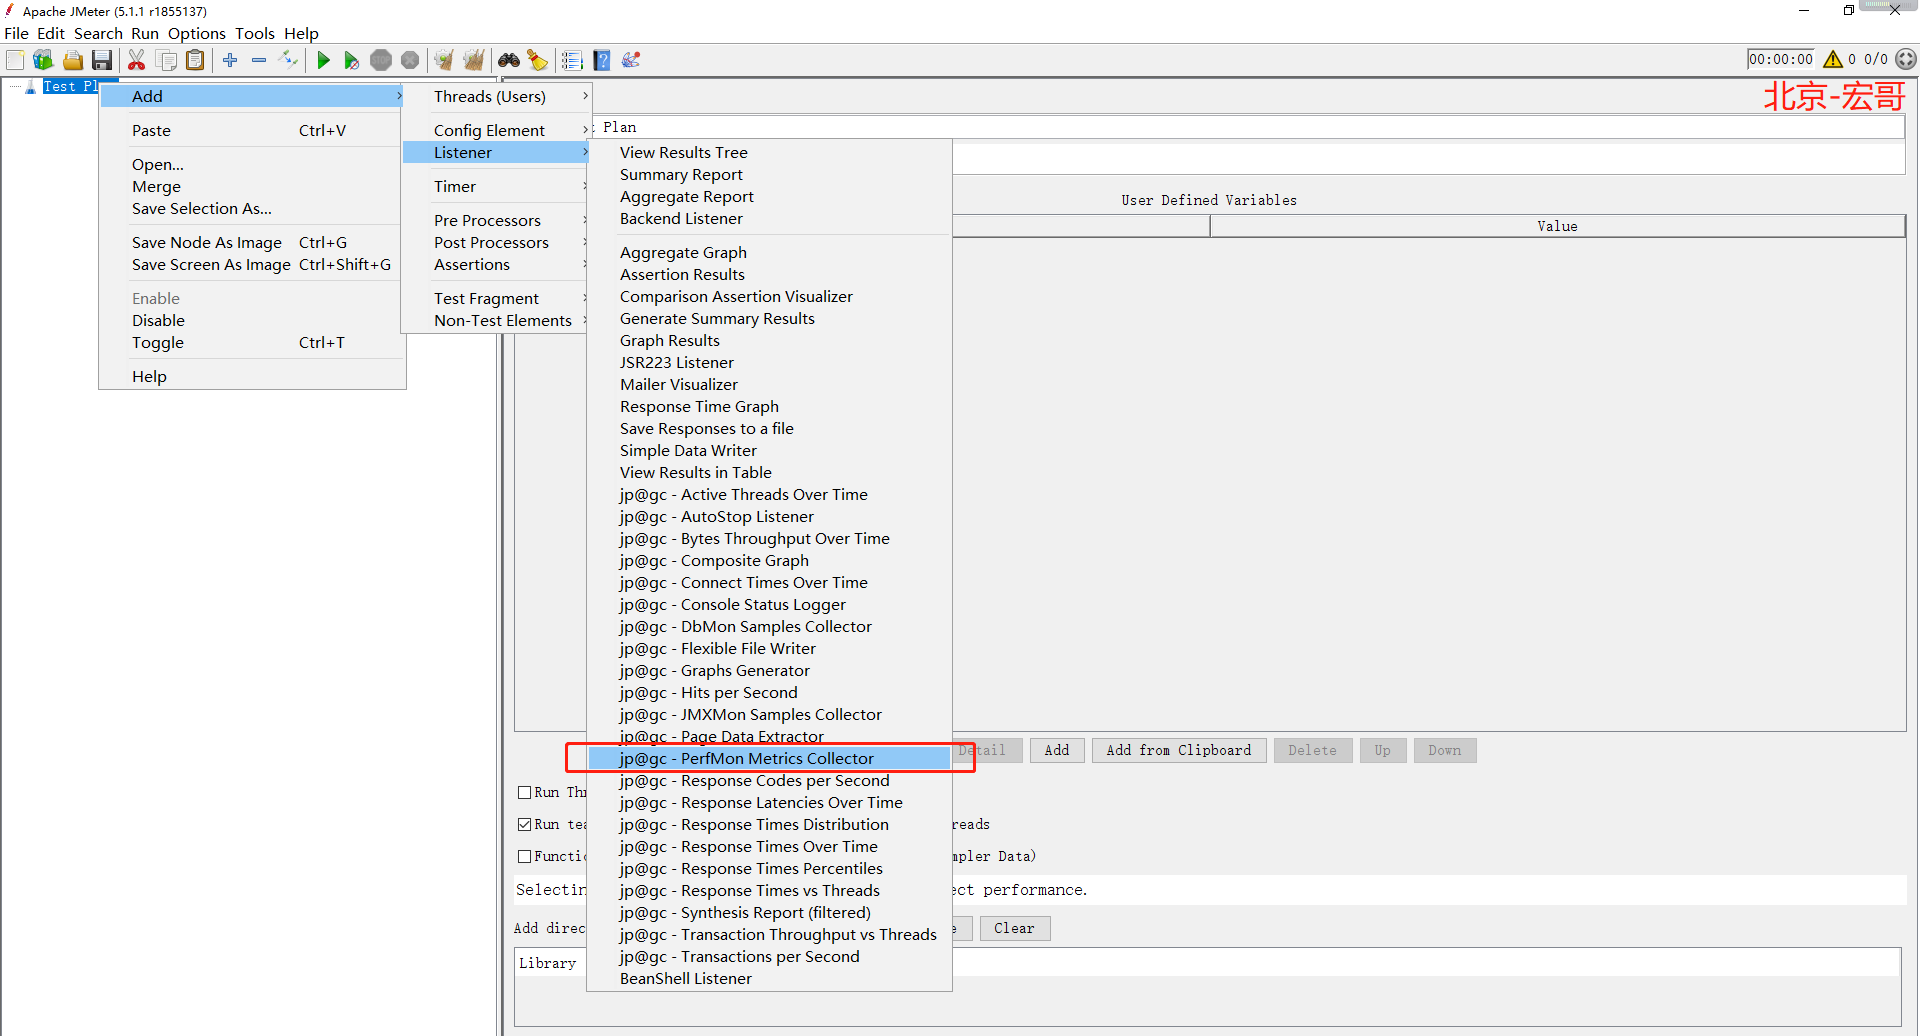The width and height of the screenshot is (1920, 1036).
Task: Open the Run menu
Action: (x=145, y=33)
